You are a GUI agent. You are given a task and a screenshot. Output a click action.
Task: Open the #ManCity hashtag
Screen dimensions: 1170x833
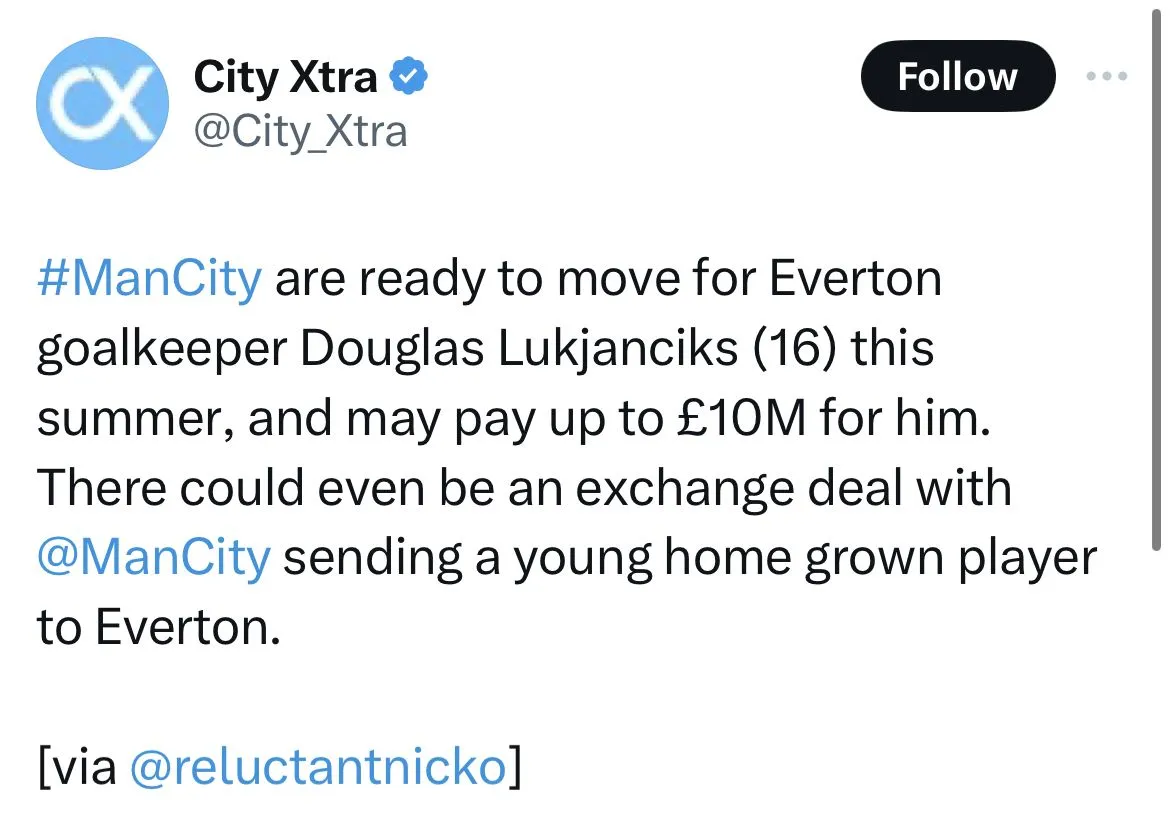click(x=149, y=279)
